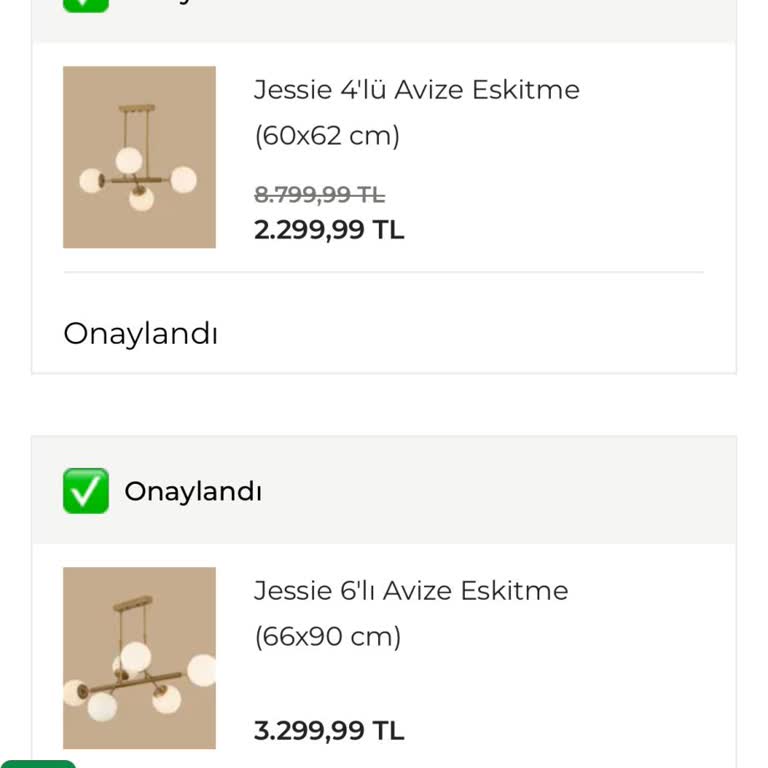Click the gray header strip above Jessie 4'lü

click(450, 18)
